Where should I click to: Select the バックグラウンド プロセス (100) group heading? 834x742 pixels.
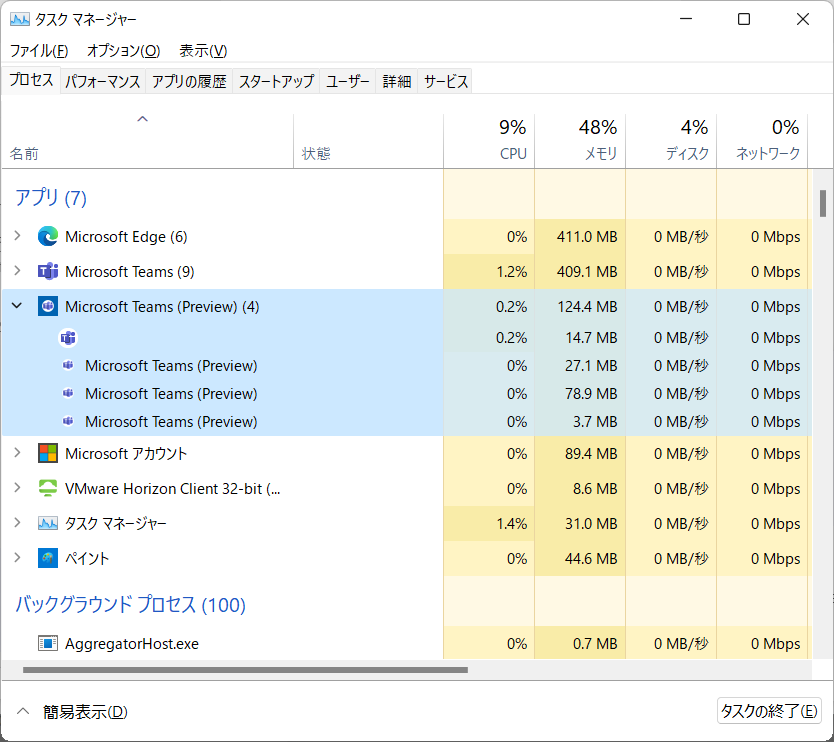coord(130,605)
